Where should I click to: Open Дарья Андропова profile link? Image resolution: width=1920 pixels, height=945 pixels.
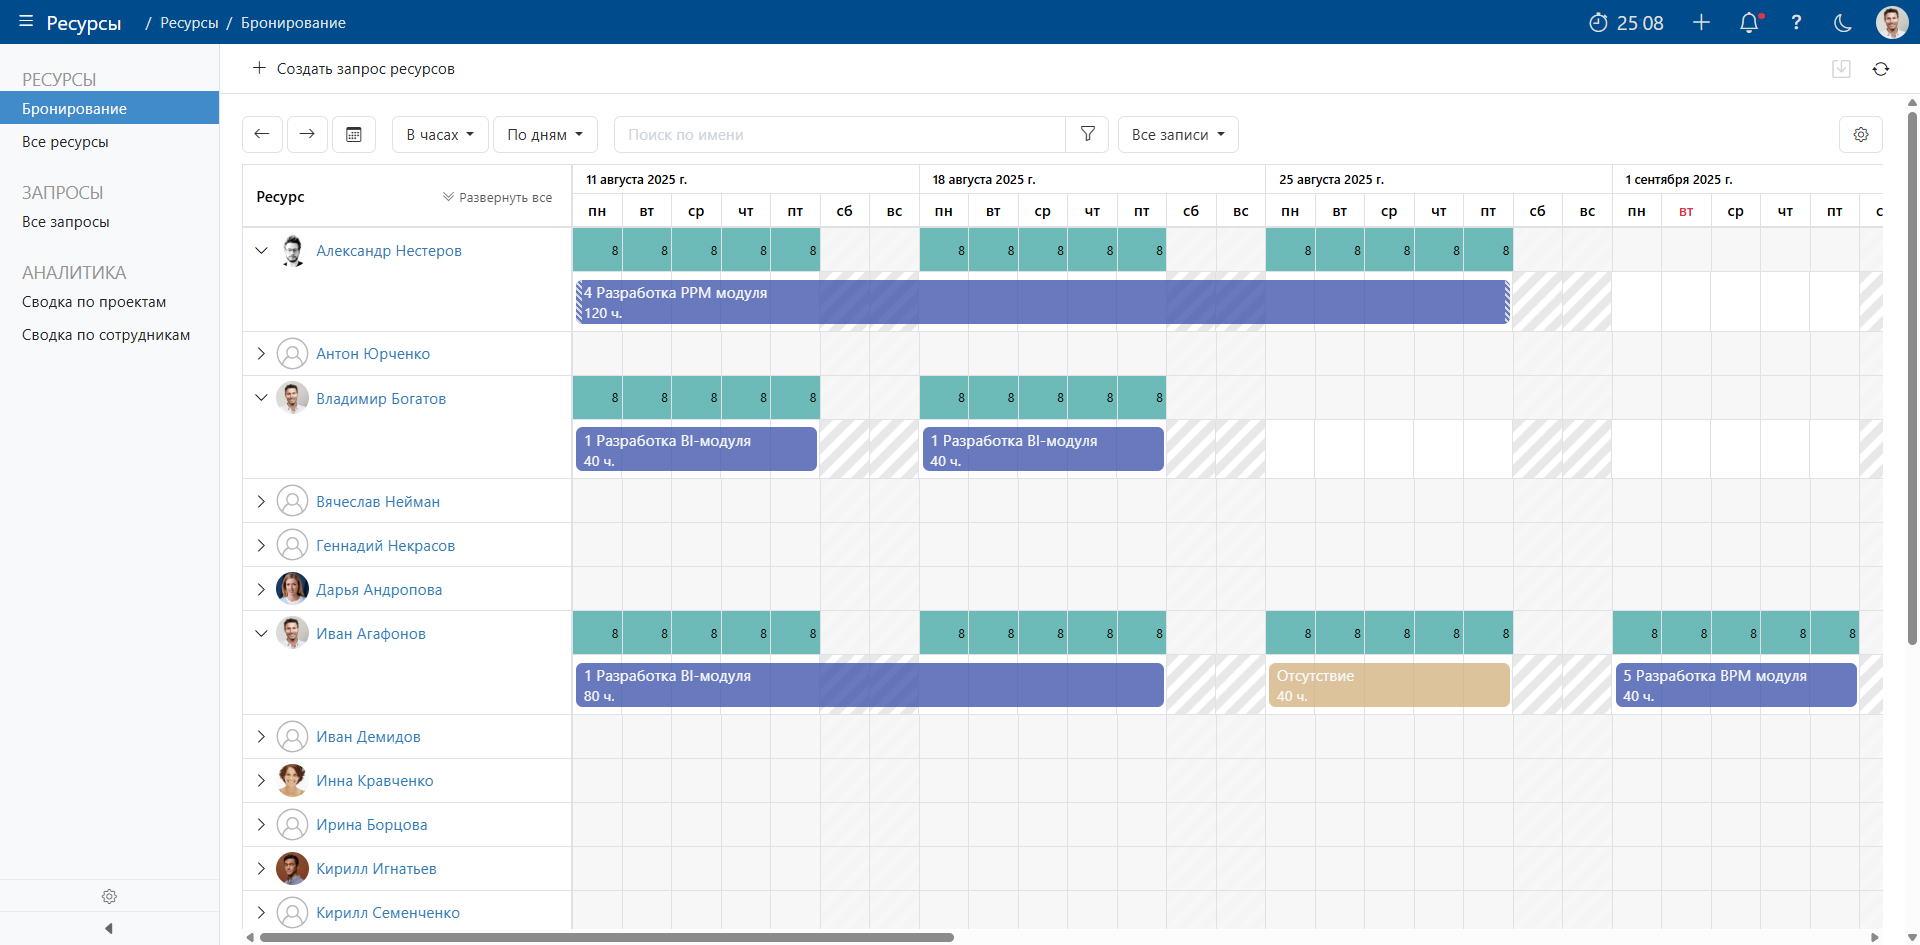pos(379,590)
